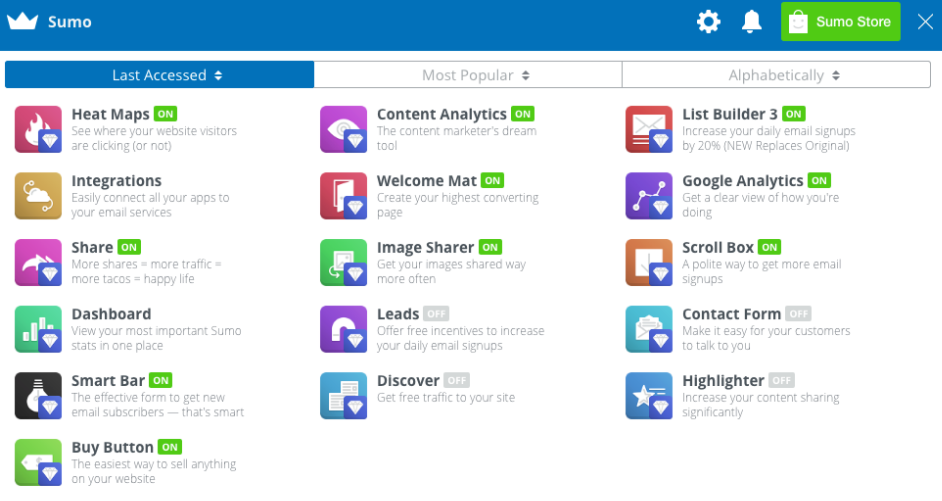This screenshot has width=942, height=501.
Task: Click the Sumo Store button
Action: tap(840, 22)
